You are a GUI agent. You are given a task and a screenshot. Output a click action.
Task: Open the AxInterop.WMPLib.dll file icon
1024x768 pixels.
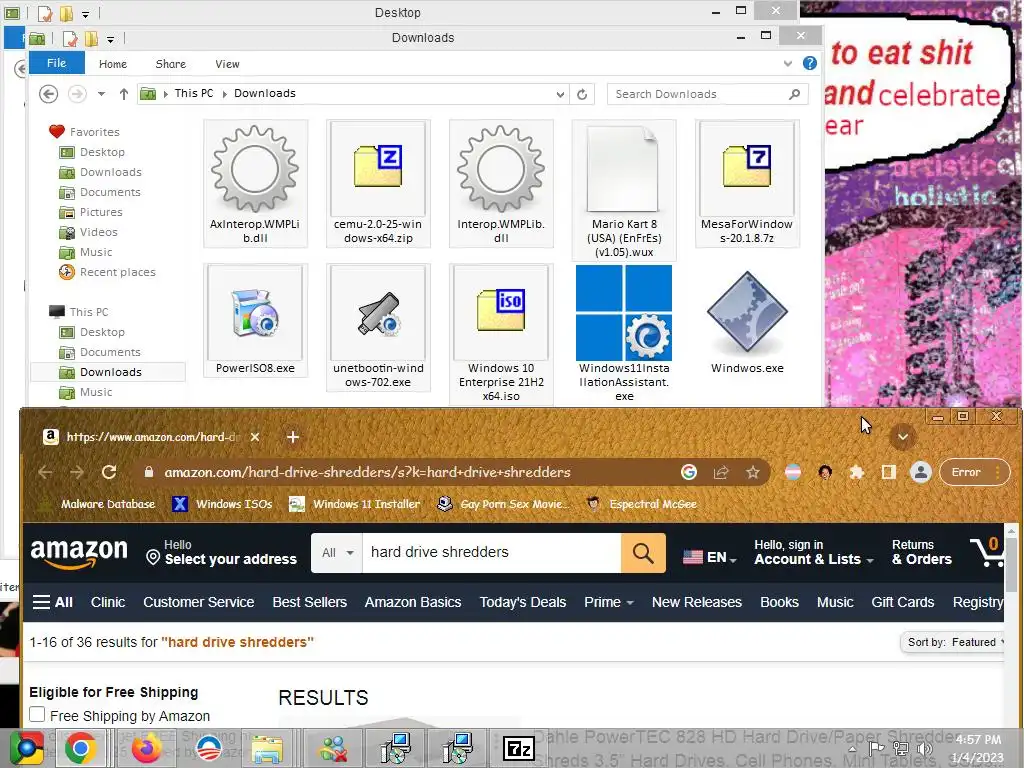coord(255,168)
